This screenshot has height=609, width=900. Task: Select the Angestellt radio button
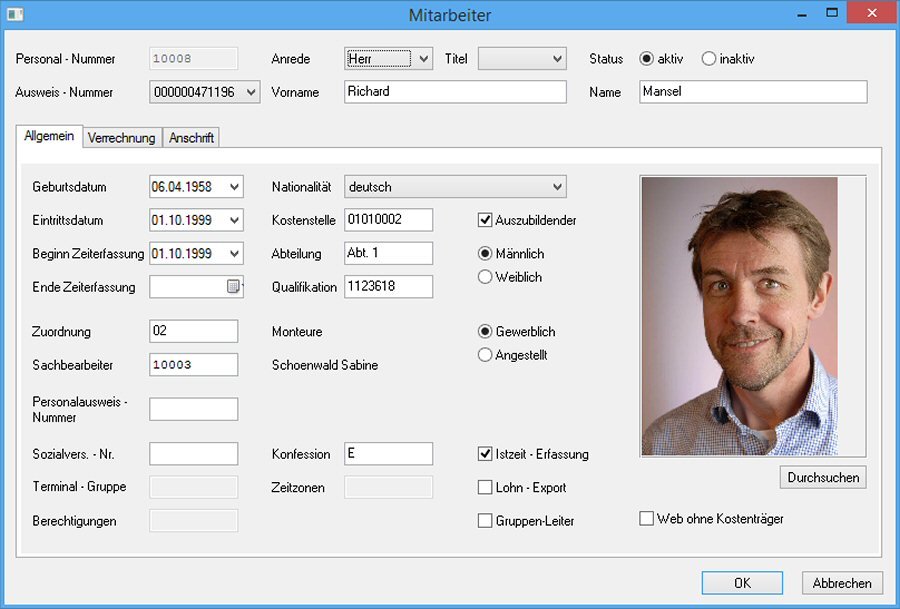pos(486,355)
